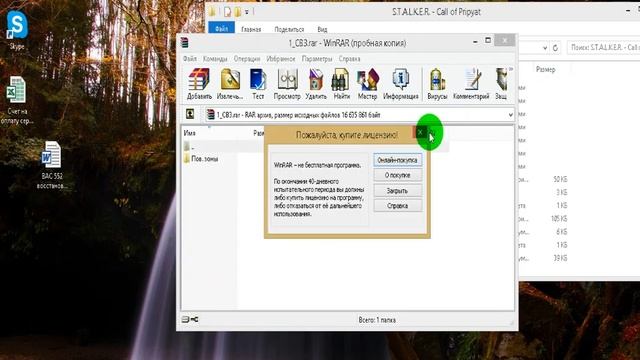Click the Explorer Файл ribbon tab
Screen dimensions: 640x360
(222, 29)
